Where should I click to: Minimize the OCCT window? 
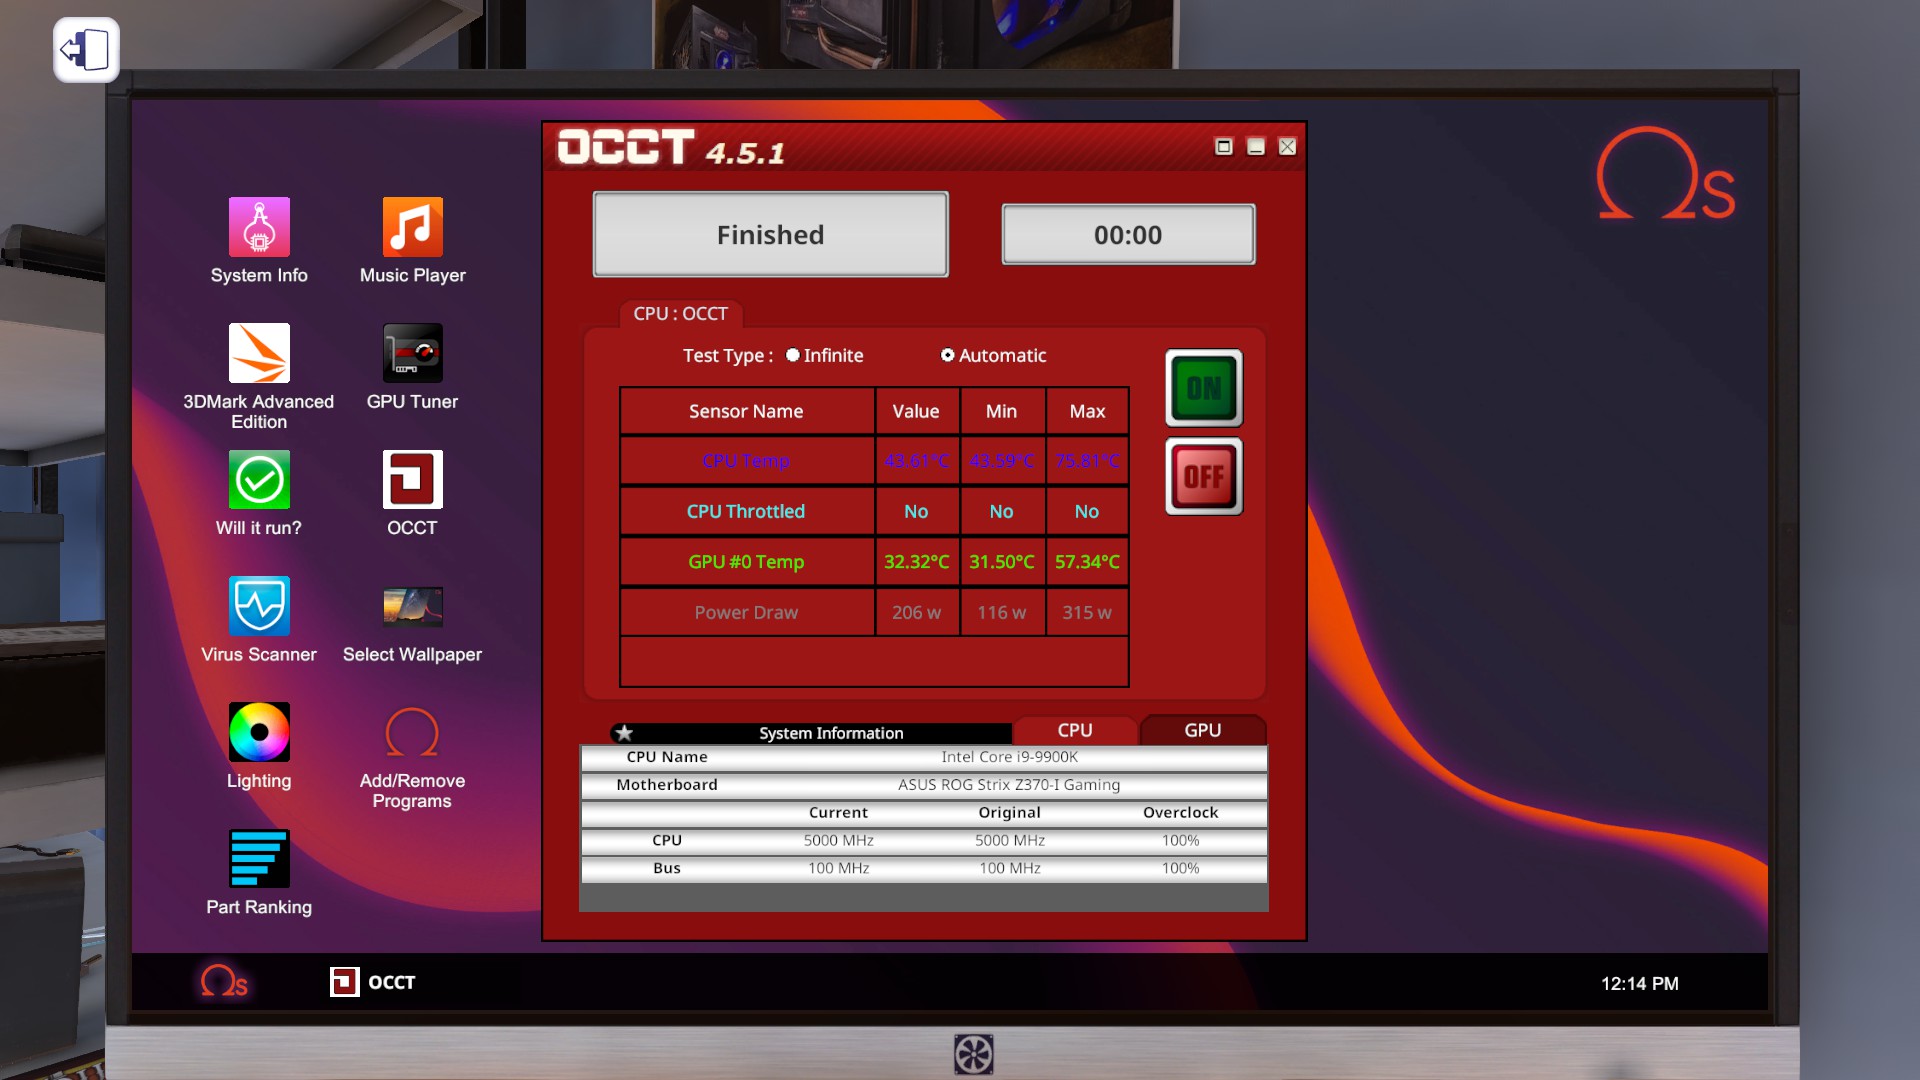1256,147
